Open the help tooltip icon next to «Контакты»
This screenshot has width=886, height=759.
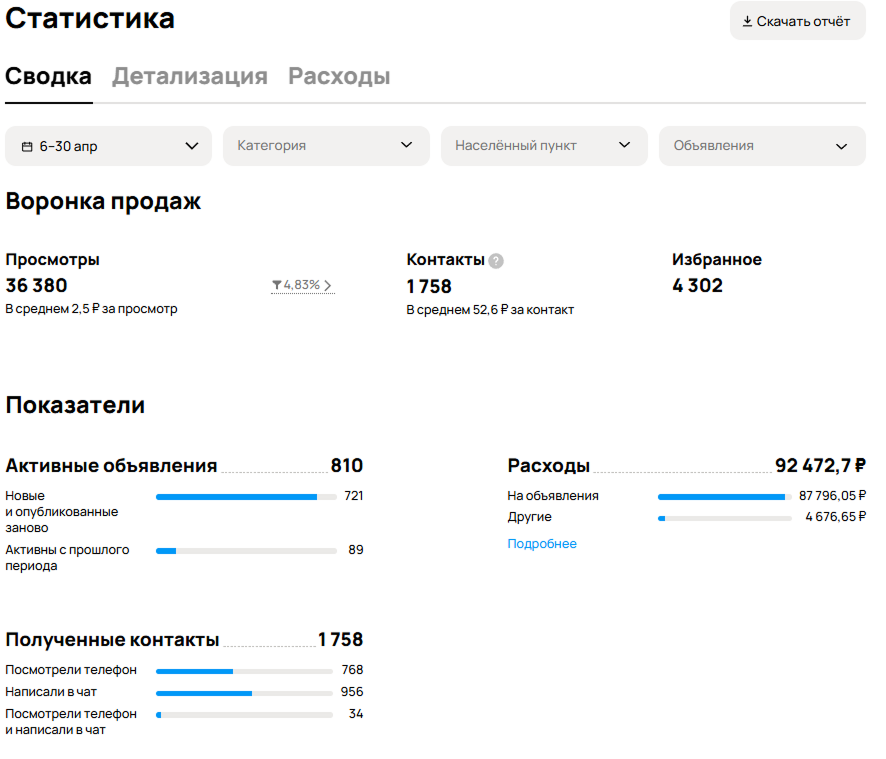click(496, 260)
